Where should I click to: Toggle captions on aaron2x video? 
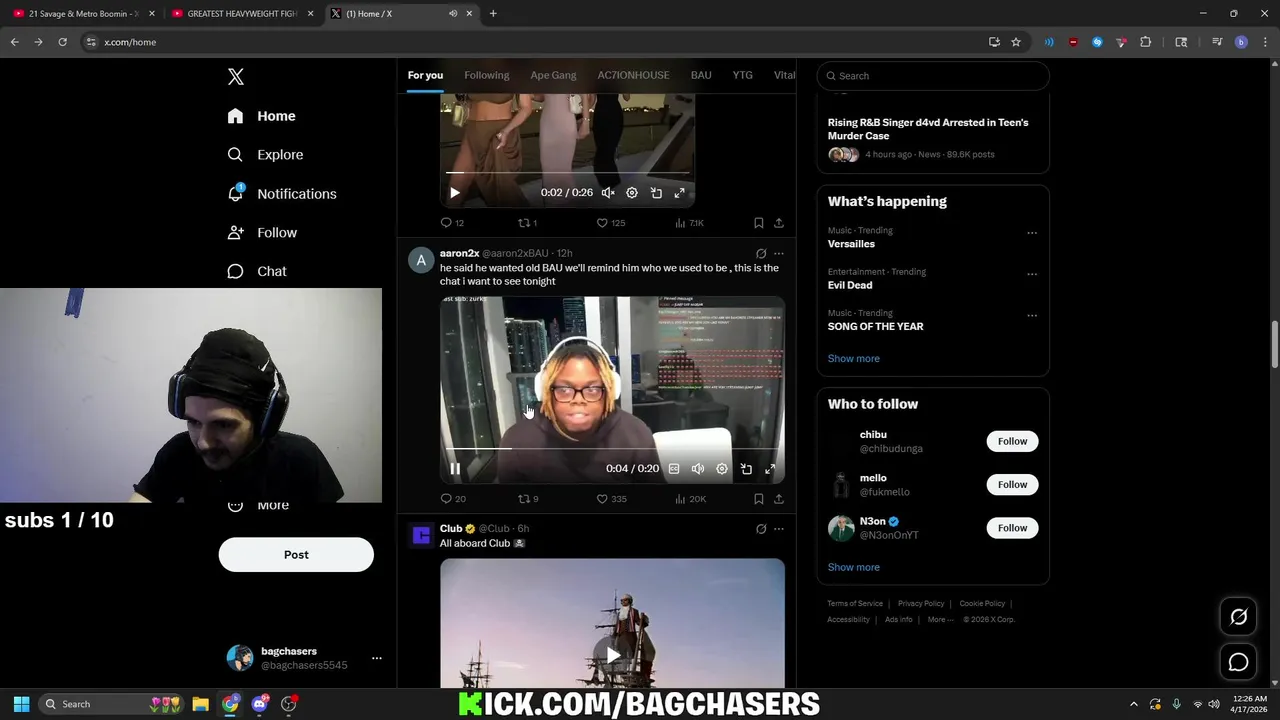coord(674,469)
